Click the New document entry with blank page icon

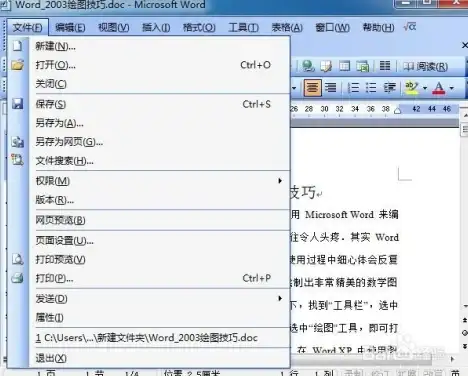coord(149,46)
